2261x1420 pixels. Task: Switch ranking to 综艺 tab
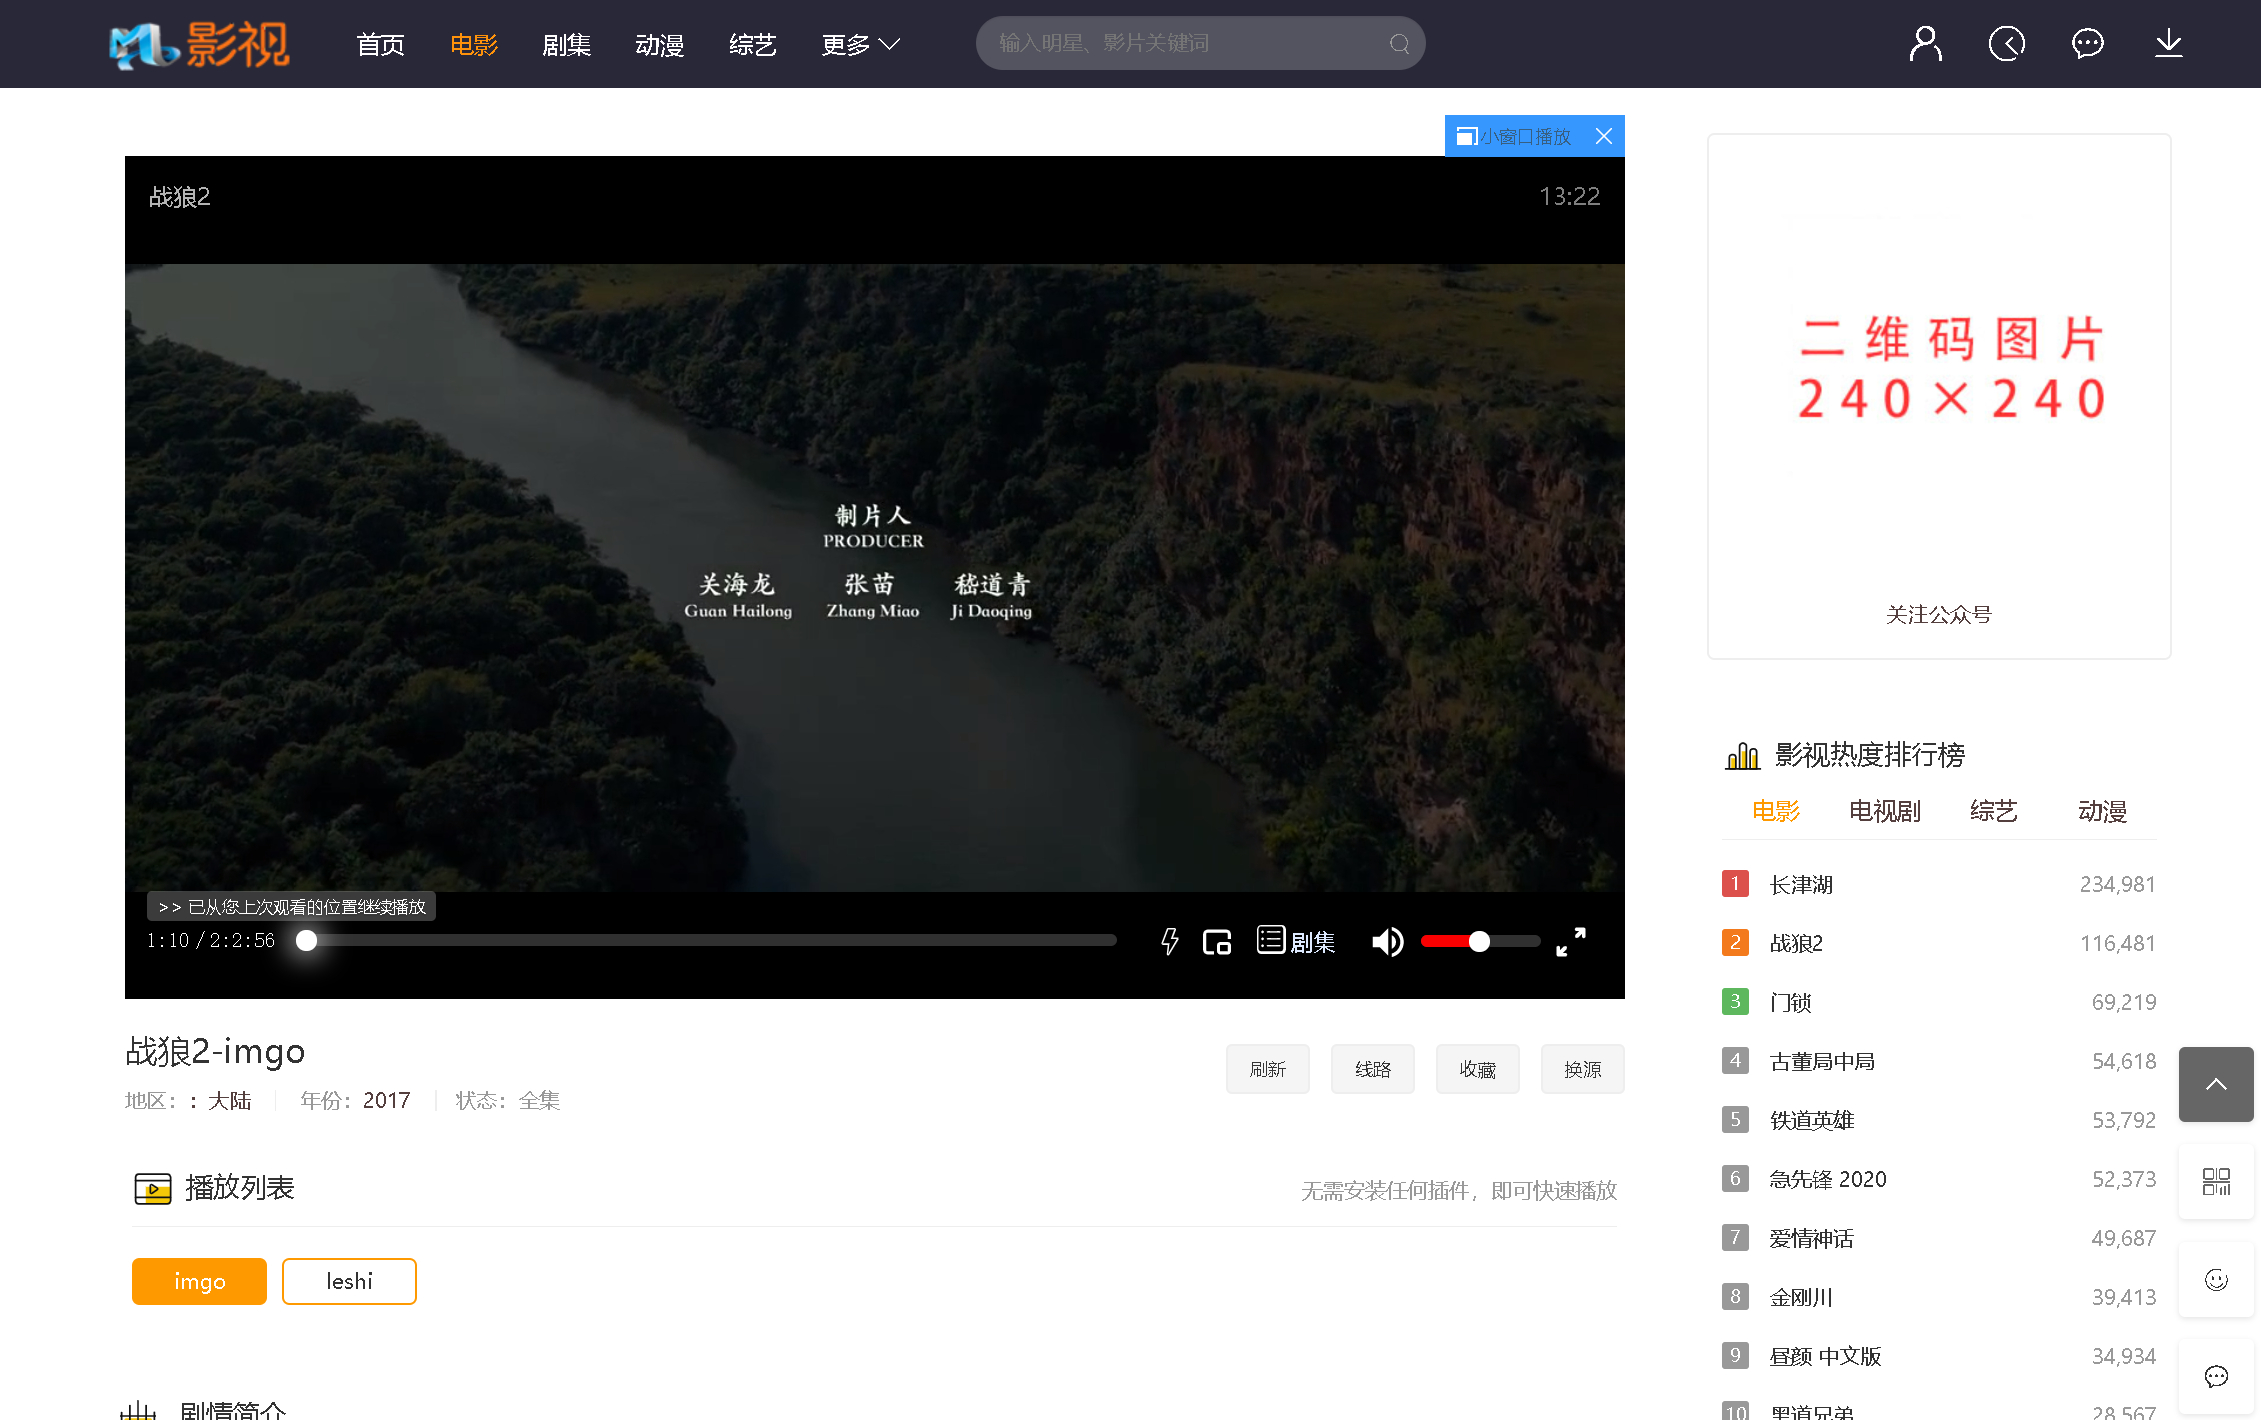click(x=1994, y=811)
